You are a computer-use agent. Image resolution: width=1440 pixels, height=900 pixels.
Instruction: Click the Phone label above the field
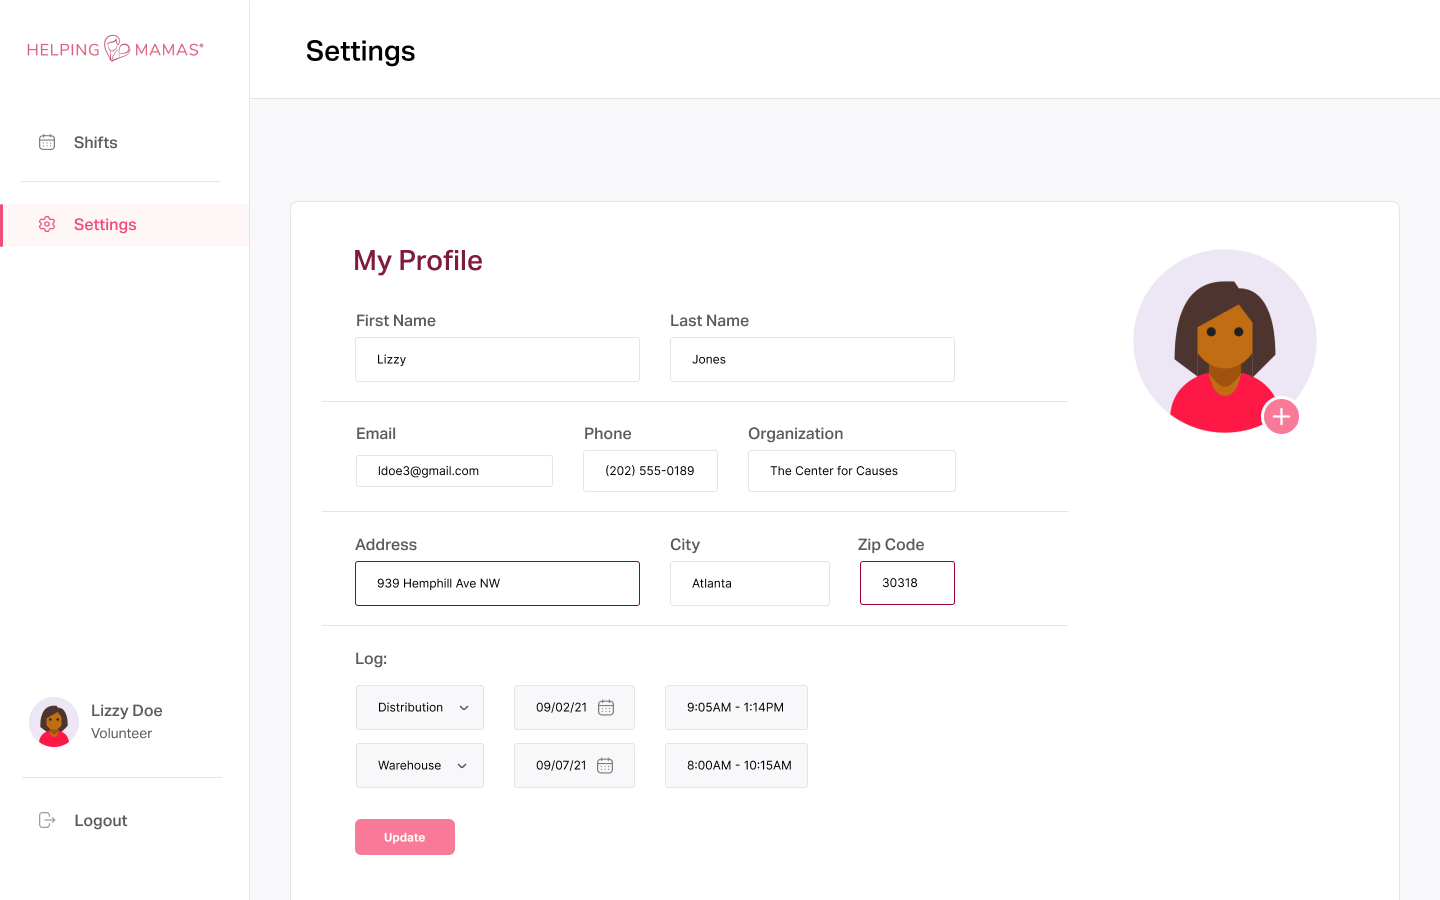(608, 434)
